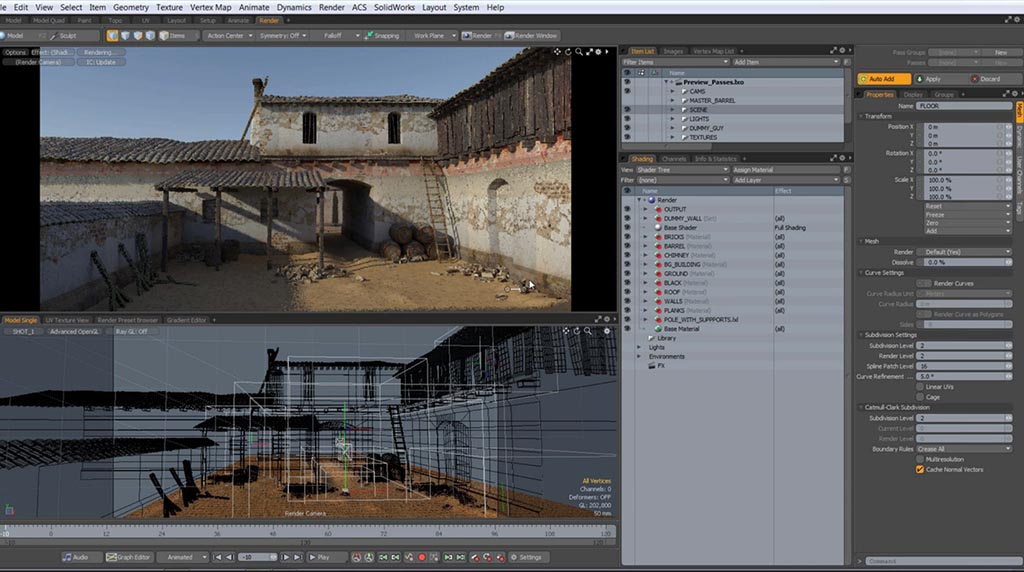Toggle visibility of TEXTURES group
Image resolution: width=1024 pixels, height=572 pixels.
(627, 137)
